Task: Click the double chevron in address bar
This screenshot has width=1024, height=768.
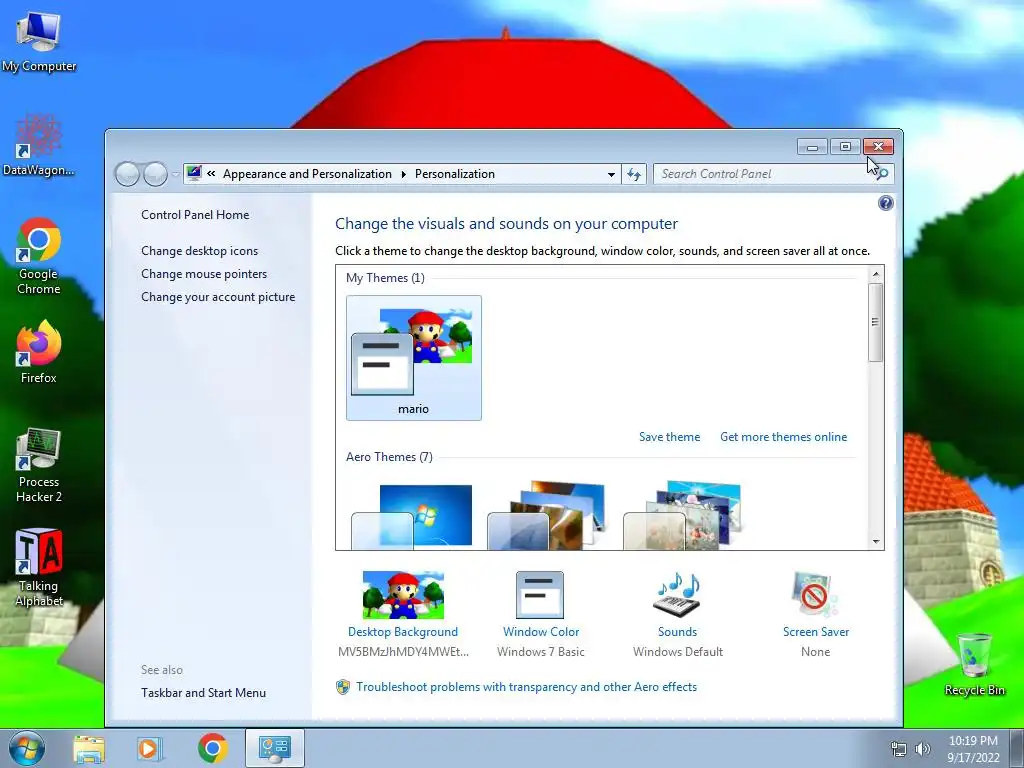Action: pyautogui.click(x=211, y=174)
